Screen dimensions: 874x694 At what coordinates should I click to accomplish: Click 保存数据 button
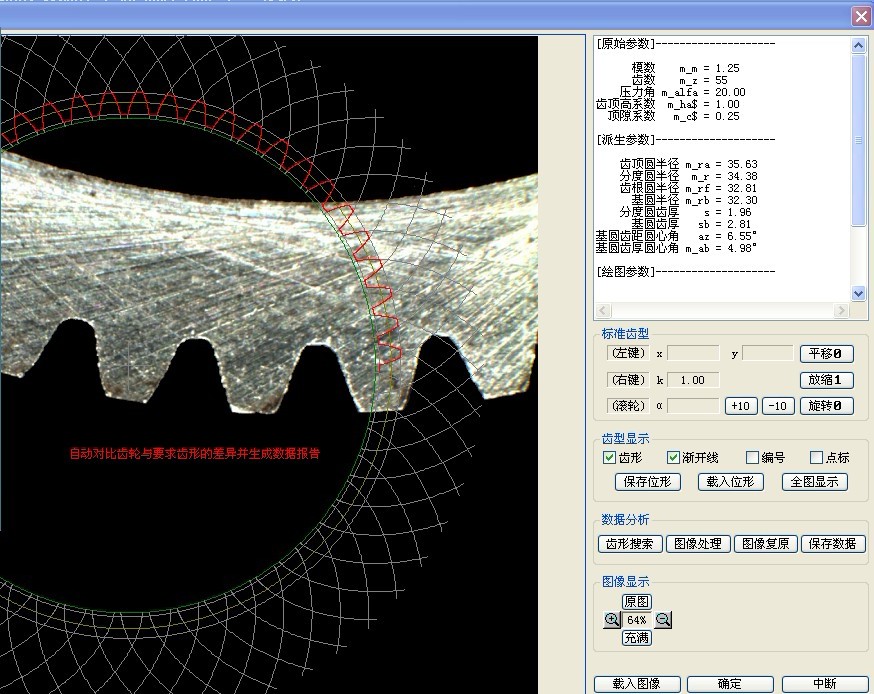[x=833, y=543]
